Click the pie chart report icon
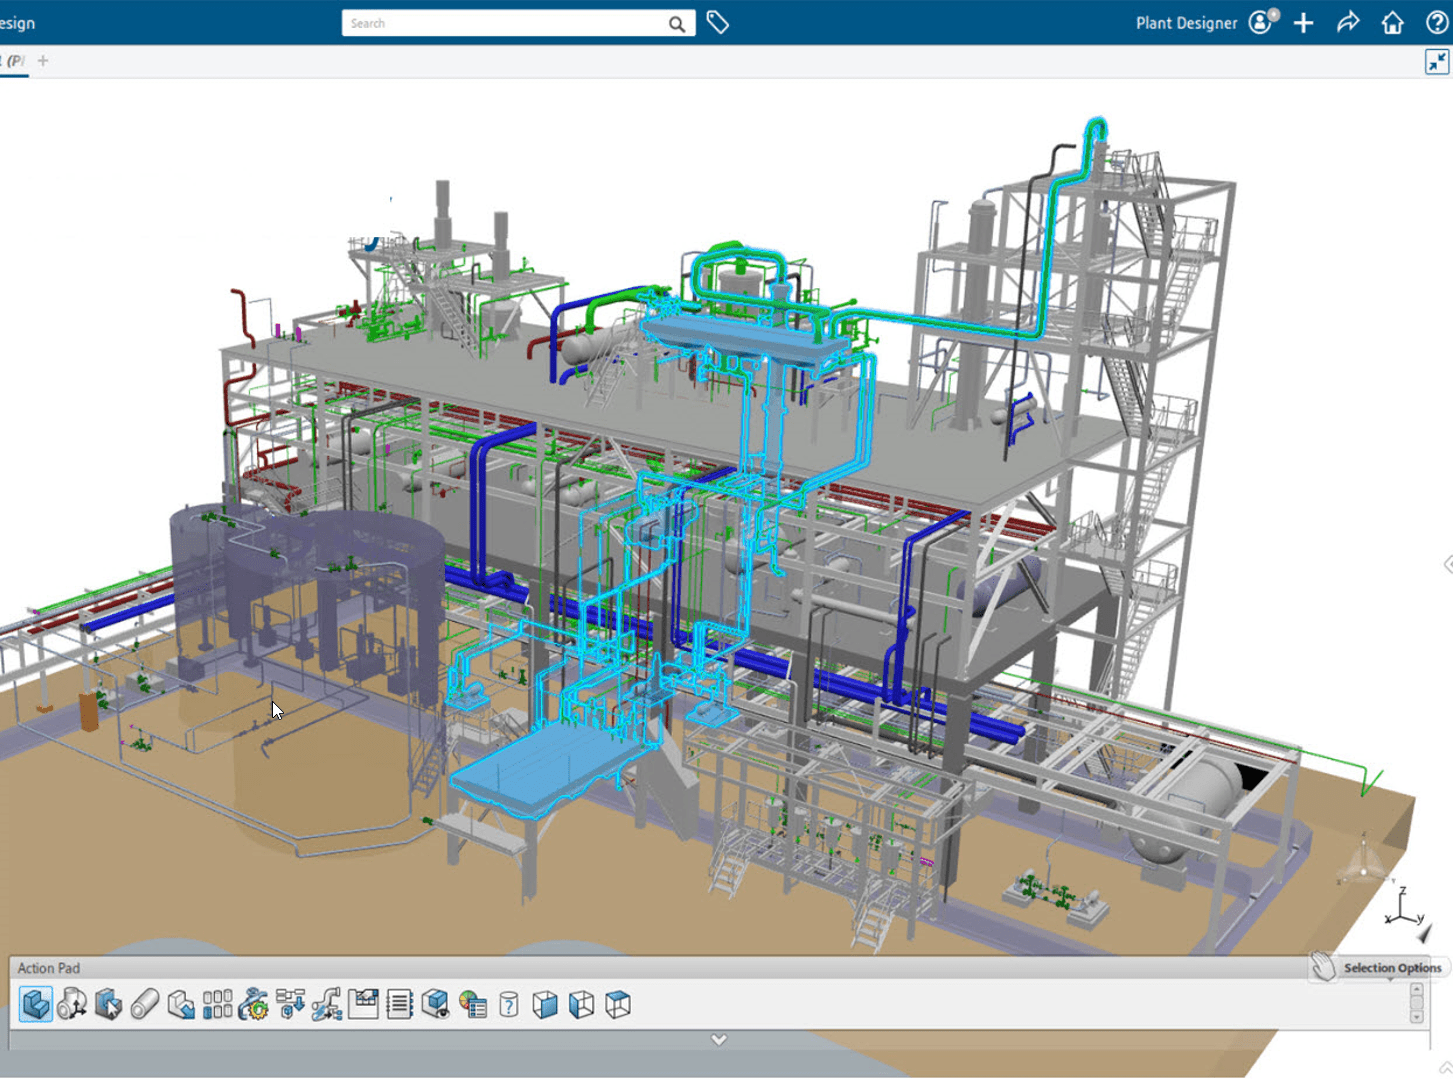 coord(471,1005)
